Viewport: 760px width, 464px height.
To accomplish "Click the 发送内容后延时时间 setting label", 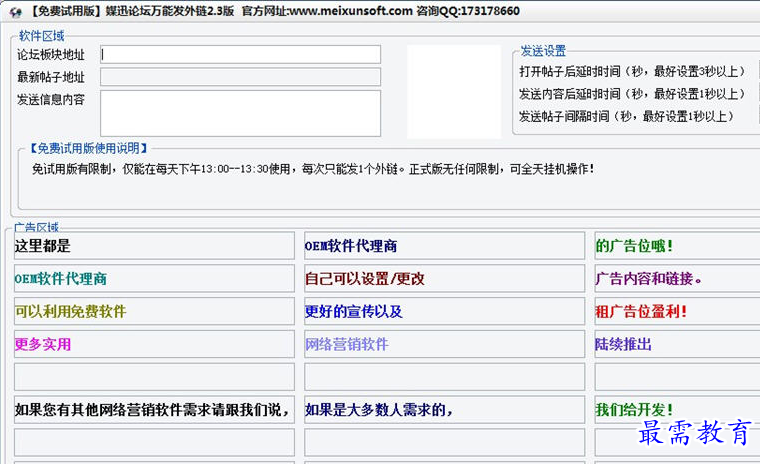I will pos(632,94).
